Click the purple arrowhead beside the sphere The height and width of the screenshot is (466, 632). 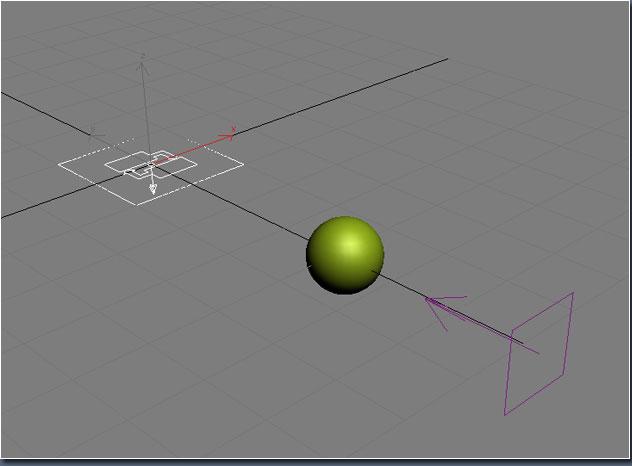[x=445, y=312]
